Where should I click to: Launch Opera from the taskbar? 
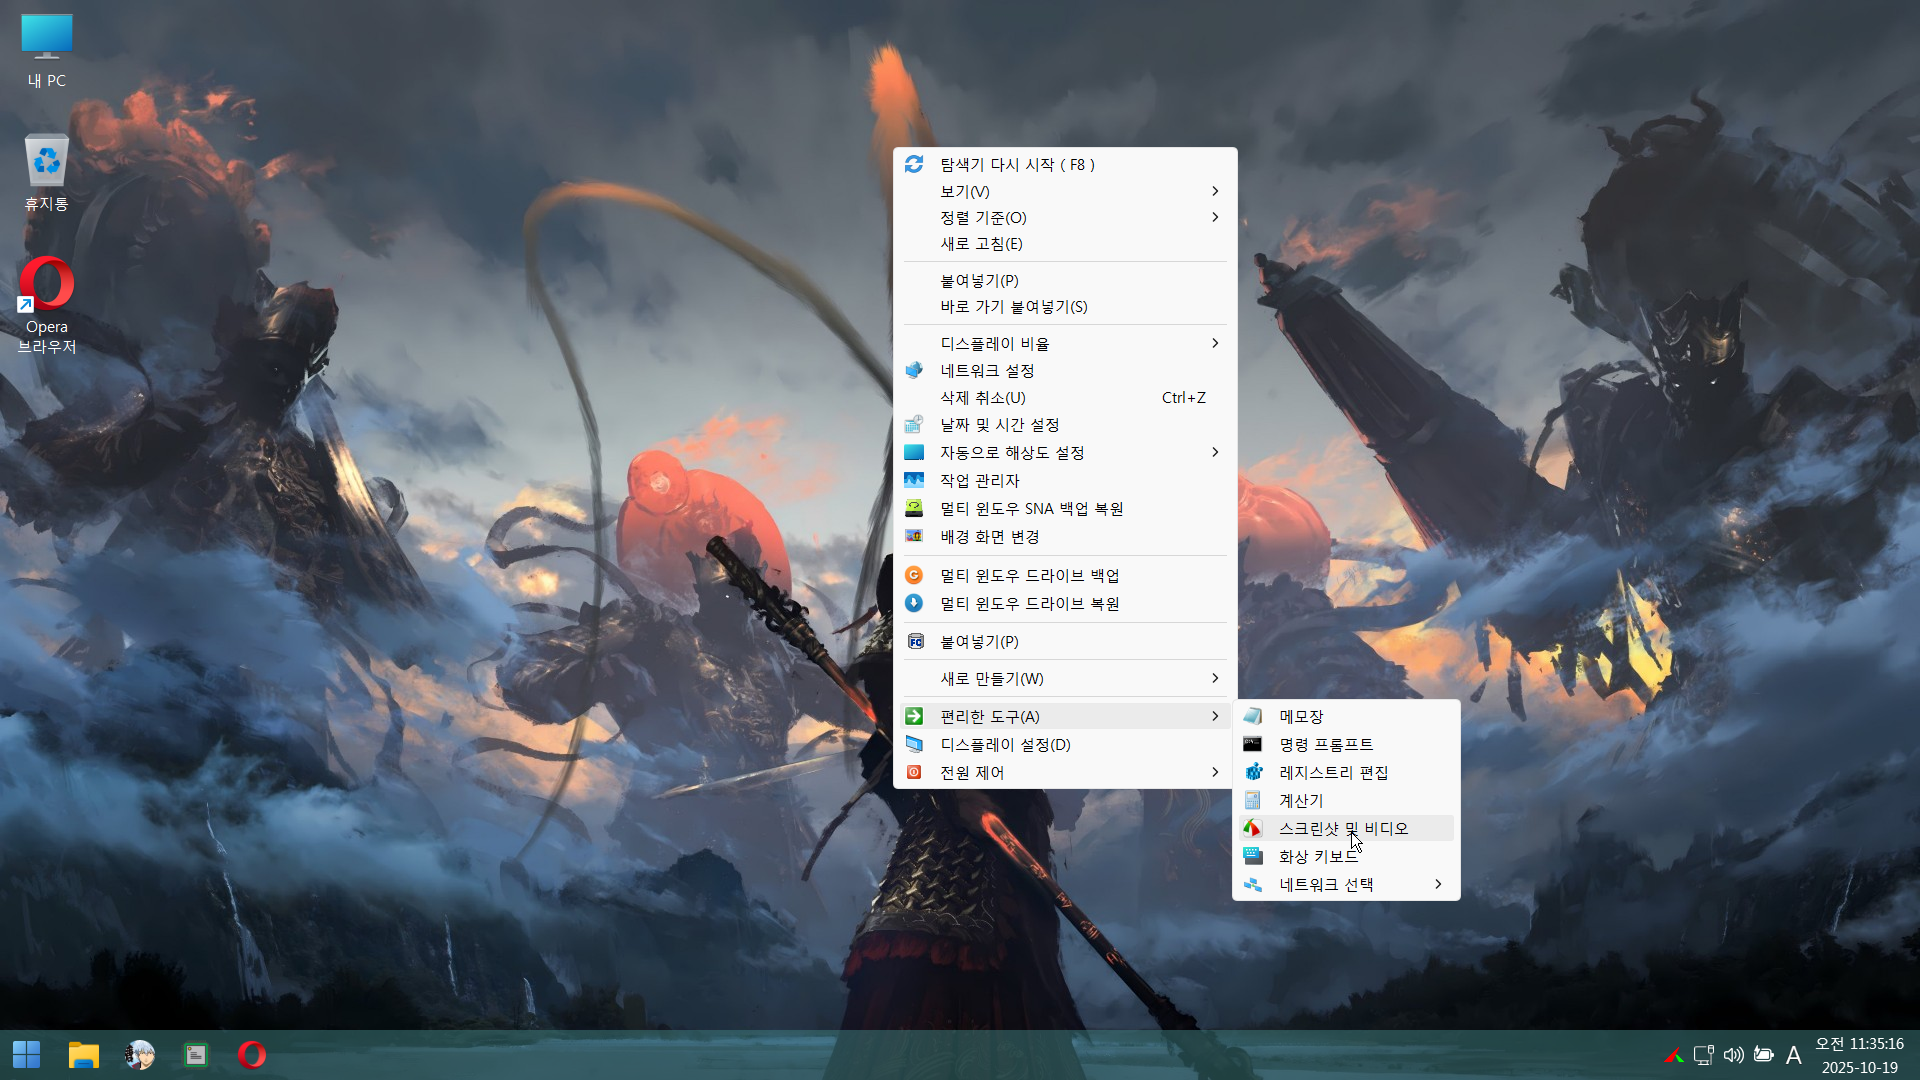coord(251,1054)
